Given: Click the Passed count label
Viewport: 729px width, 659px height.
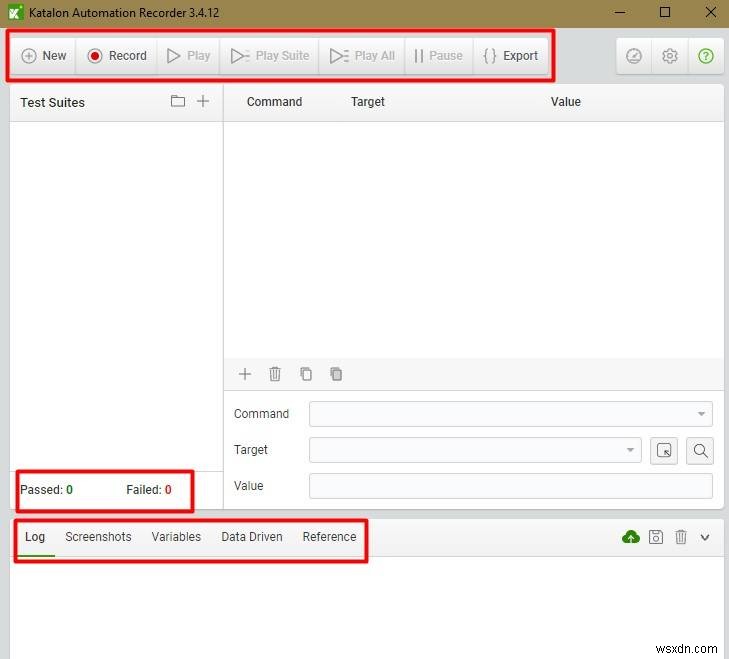Looking at the screenshot, I should 46,490.
